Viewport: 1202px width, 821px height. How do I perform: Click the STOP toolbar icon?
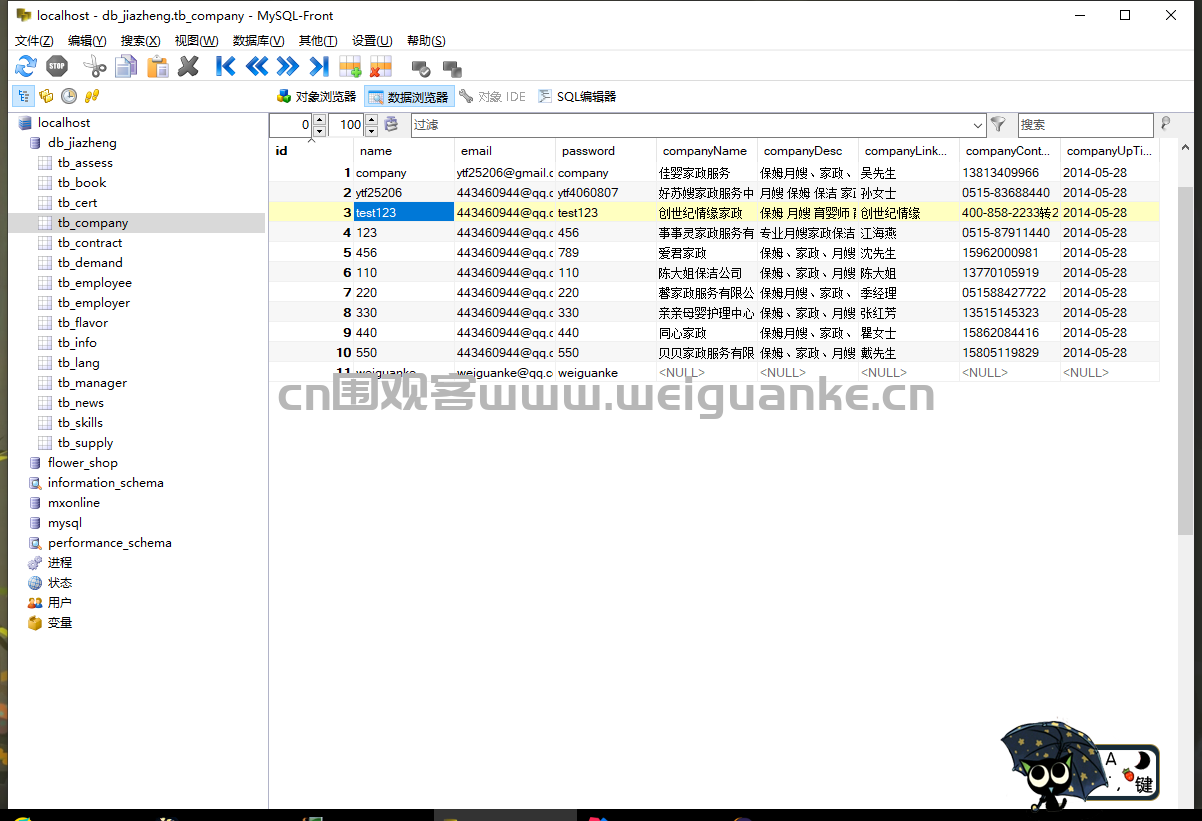pos(57,67)
